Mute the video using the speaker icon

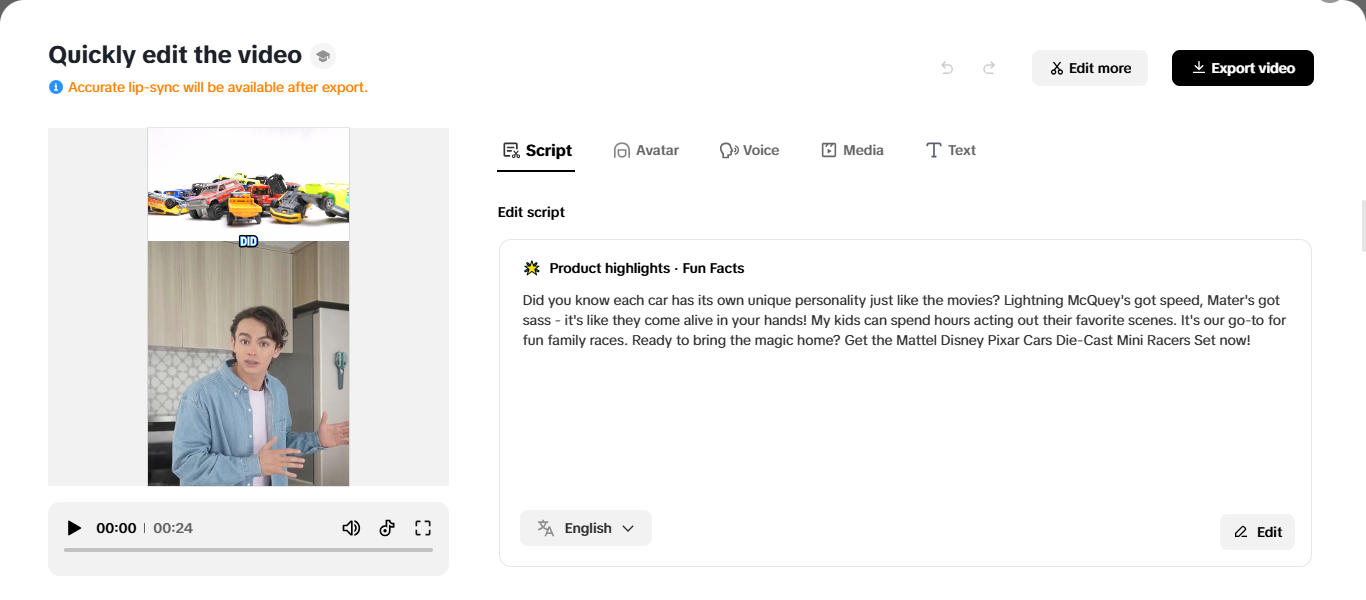pos(351,528)
